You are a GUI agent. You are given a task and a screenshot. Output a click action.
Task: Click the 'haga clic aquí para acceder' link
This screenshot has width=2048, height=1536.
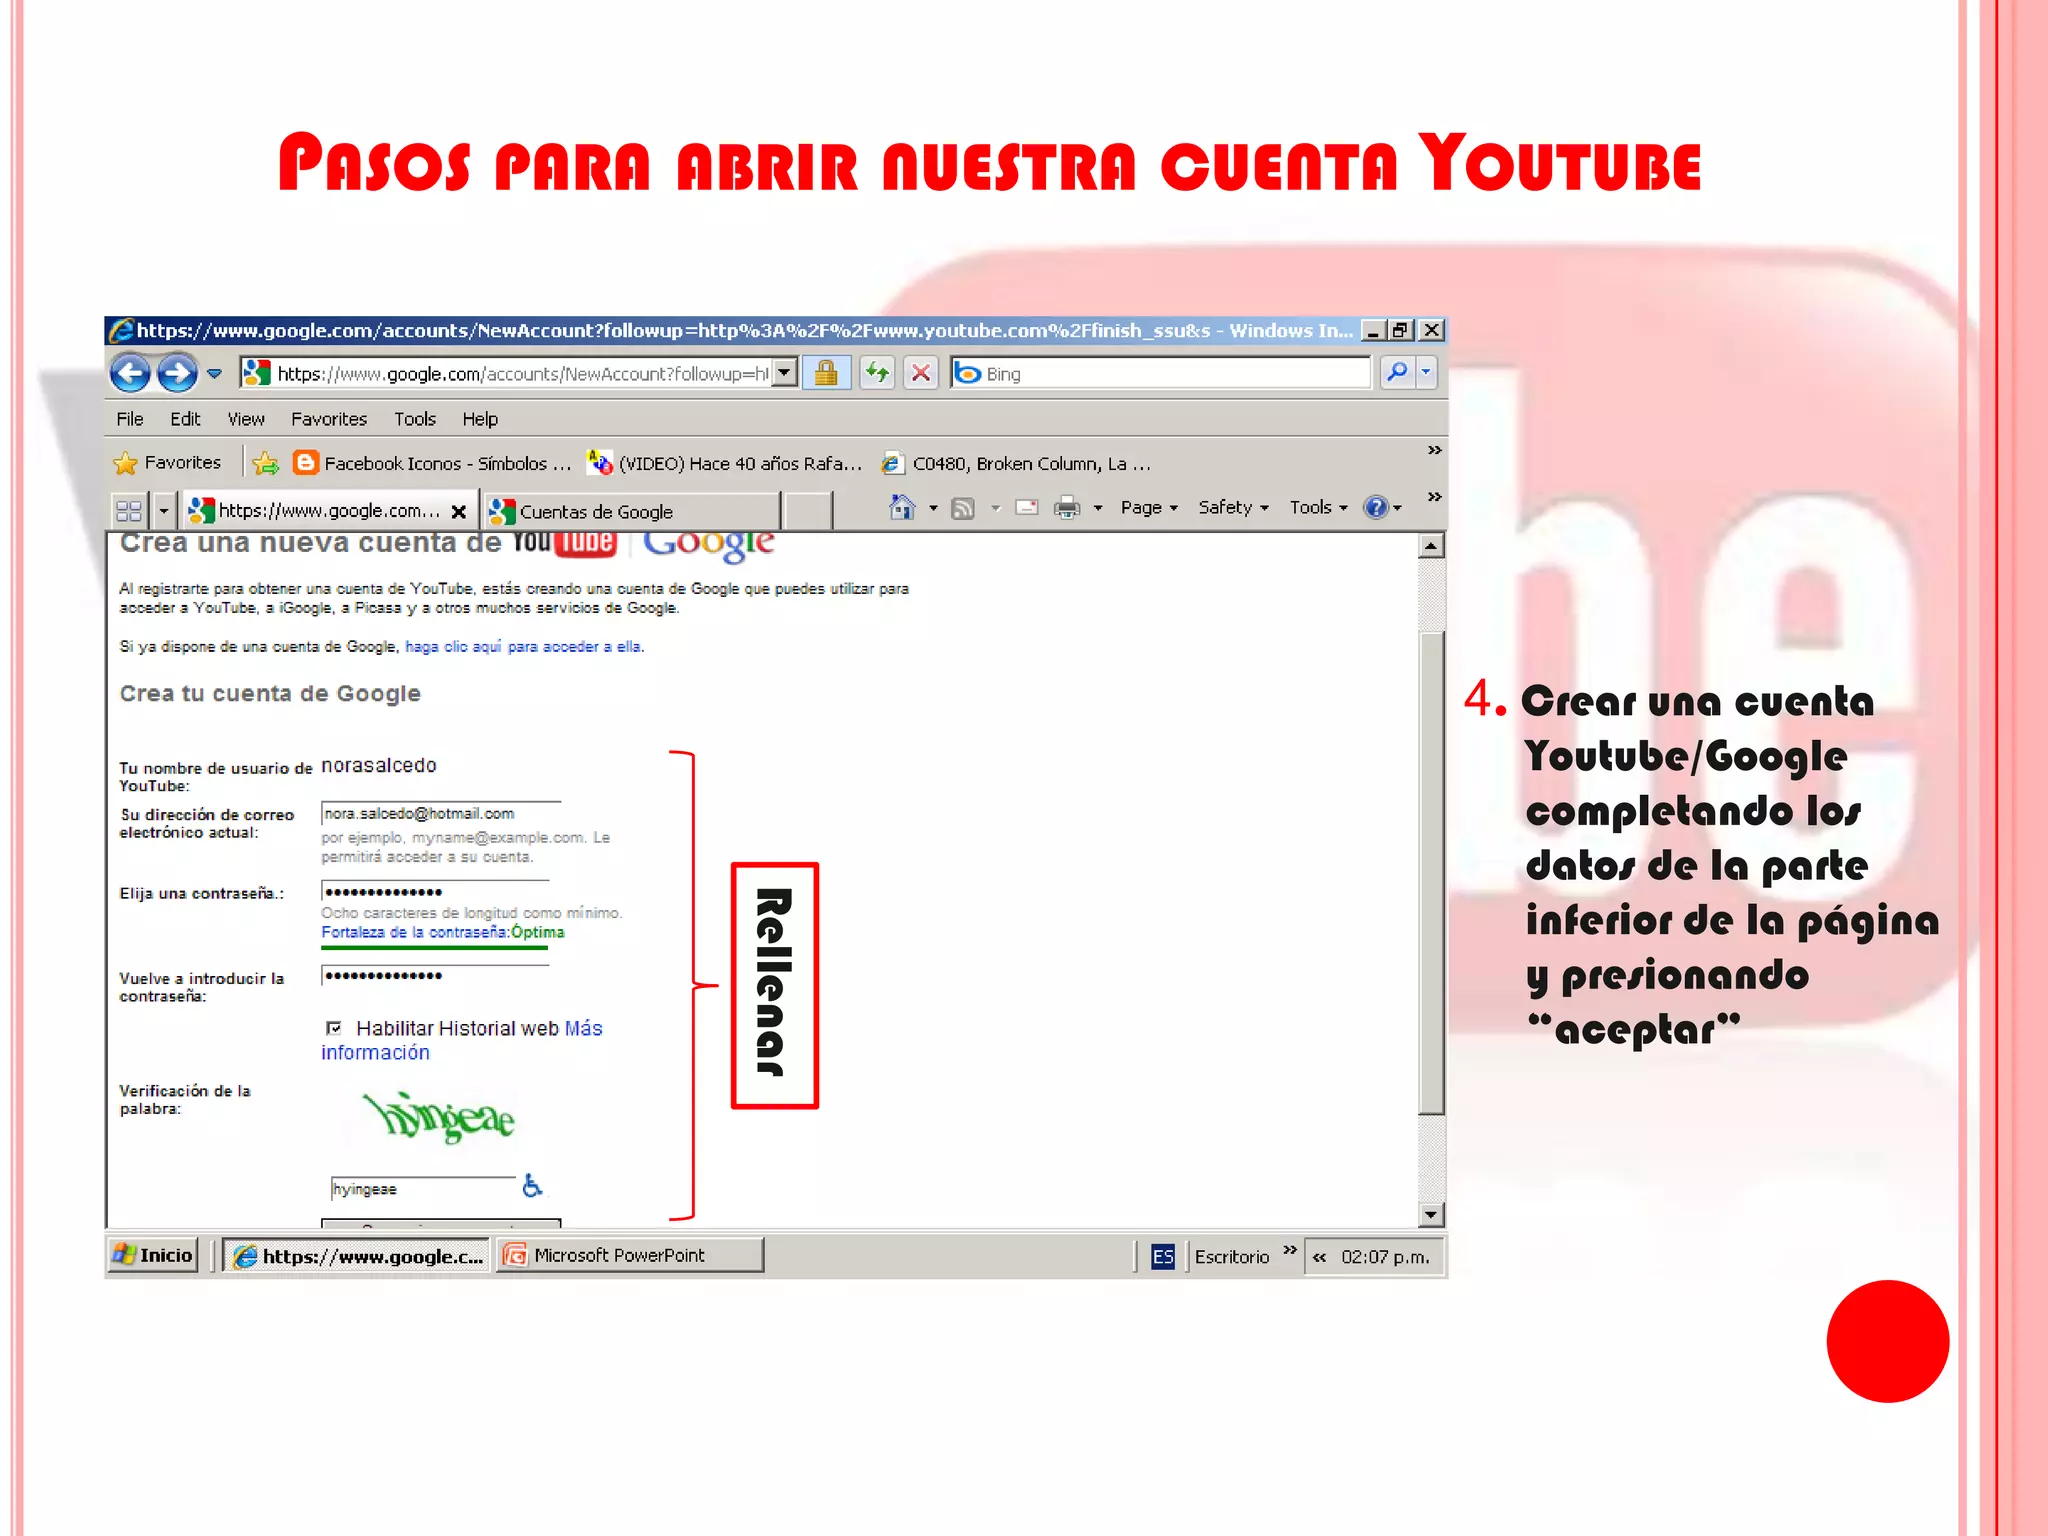pos(524,647)
